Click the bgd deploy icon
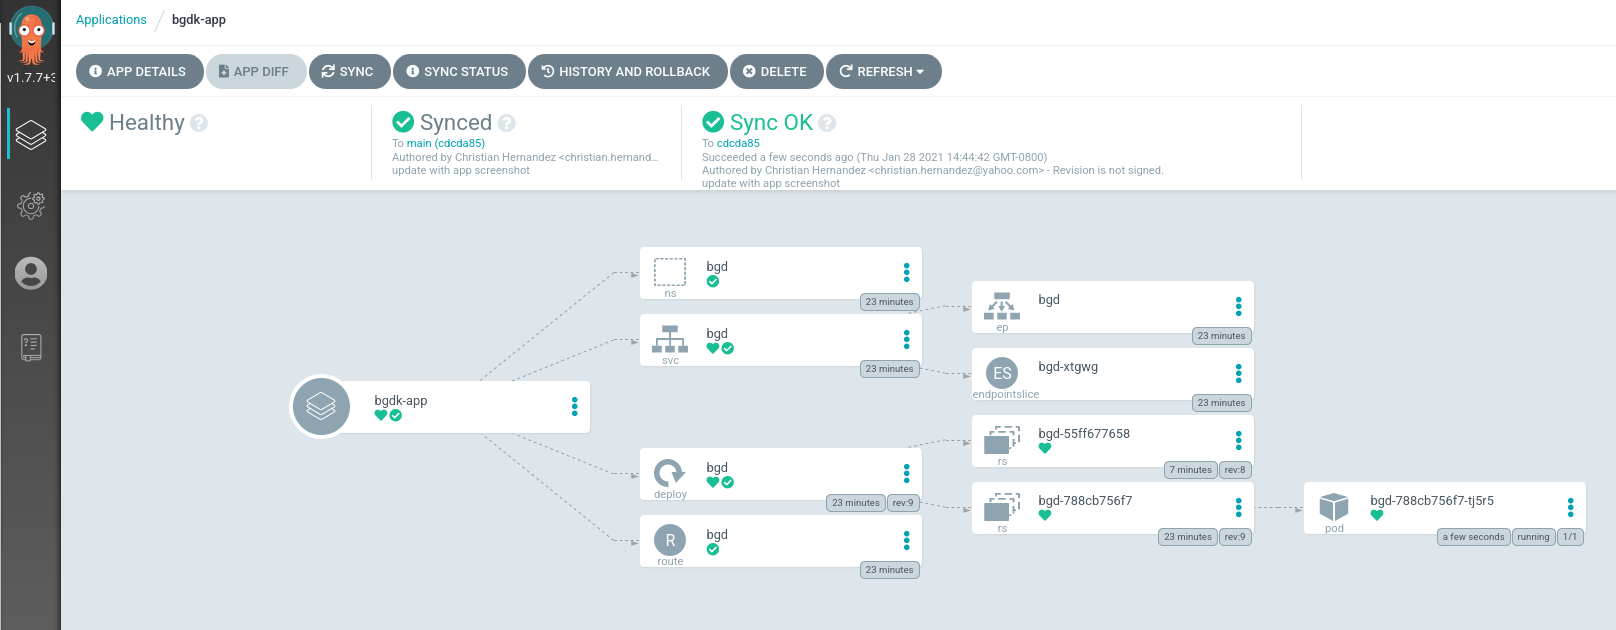 click(x=670, y=473)
